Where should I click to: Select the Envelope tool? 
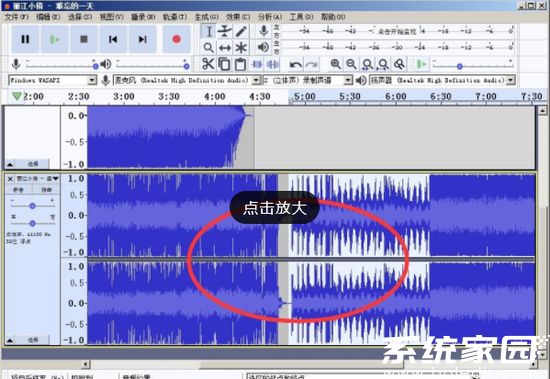(224, 31)
